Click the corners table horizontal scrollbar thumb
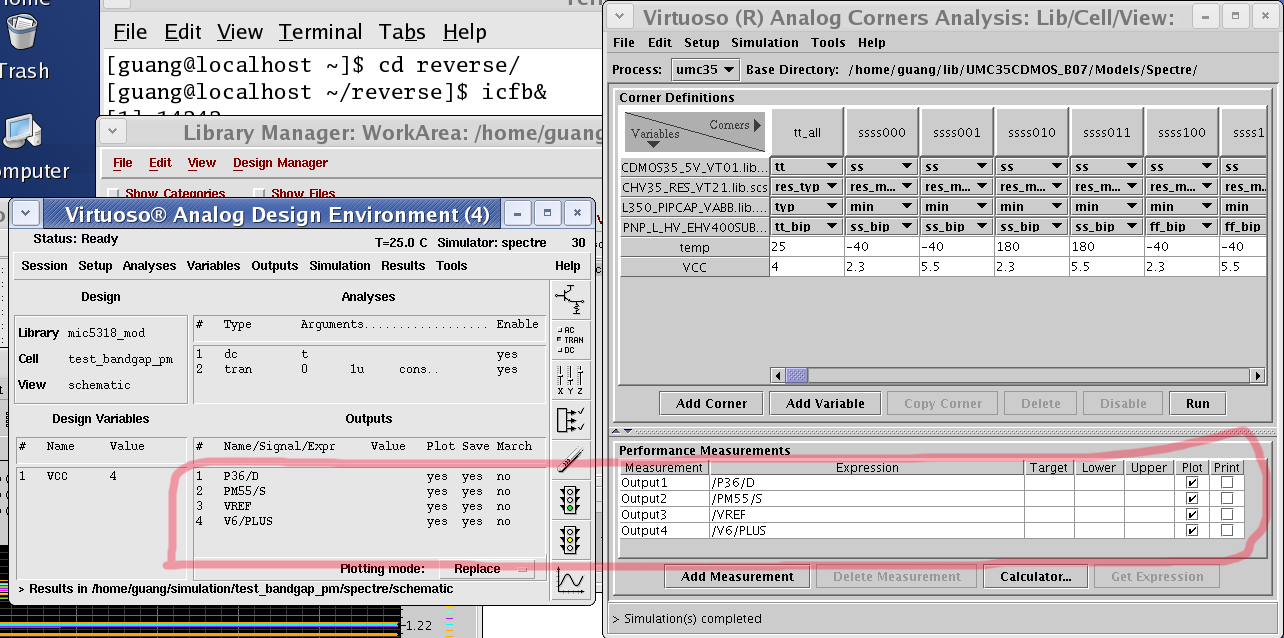This screenshot has height=638, width=1284. click(797, 376)
